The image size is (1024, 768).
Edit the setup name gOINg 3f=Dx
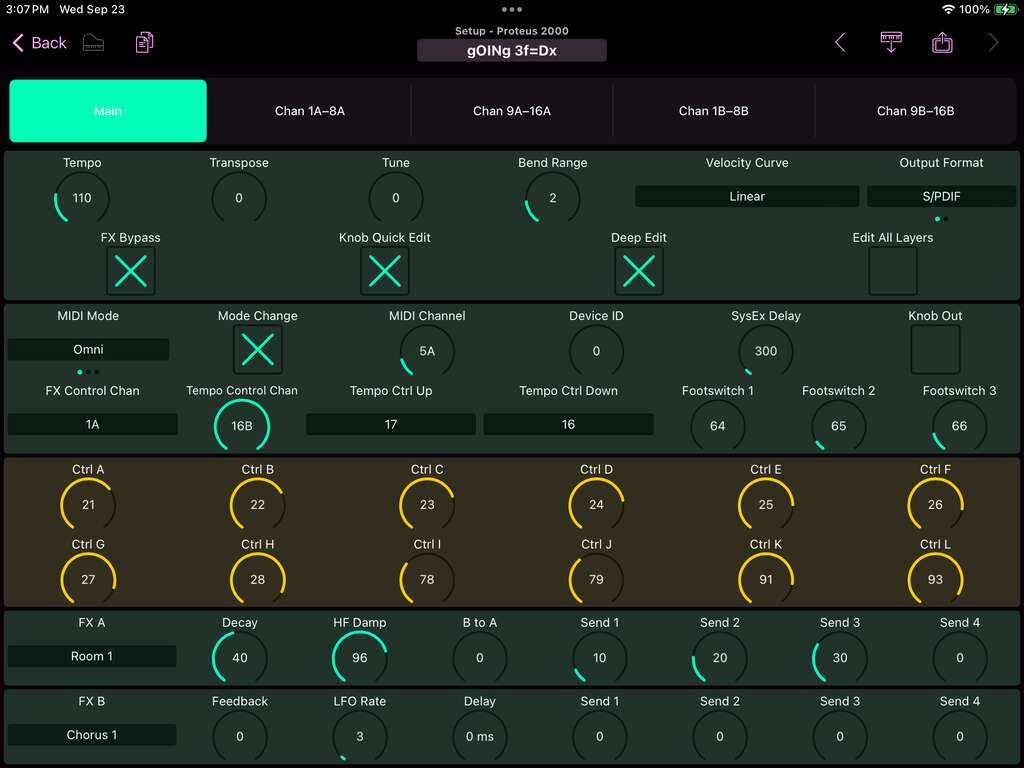(511, 50)
